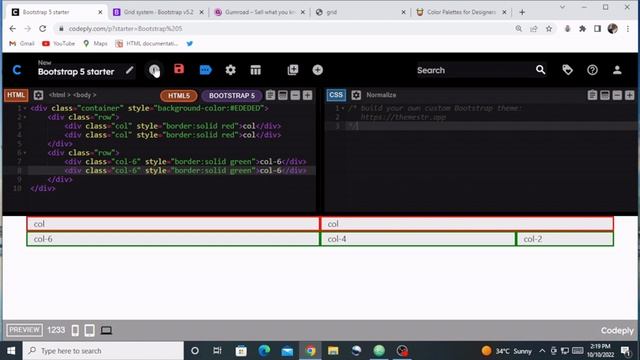Expand HTML panel with plus icon
The image size is (640, 360).
307,95
